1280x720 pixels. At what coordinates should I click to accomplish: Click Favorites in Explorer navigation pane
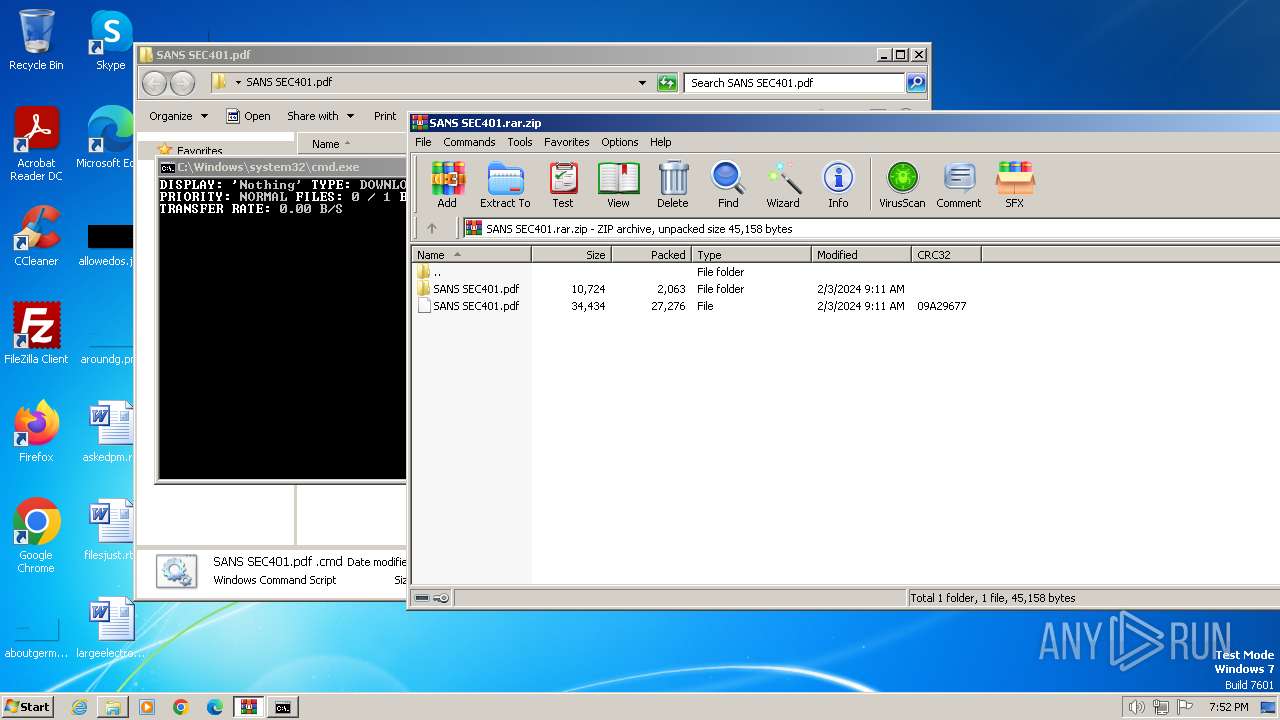[x=199, y=151]
